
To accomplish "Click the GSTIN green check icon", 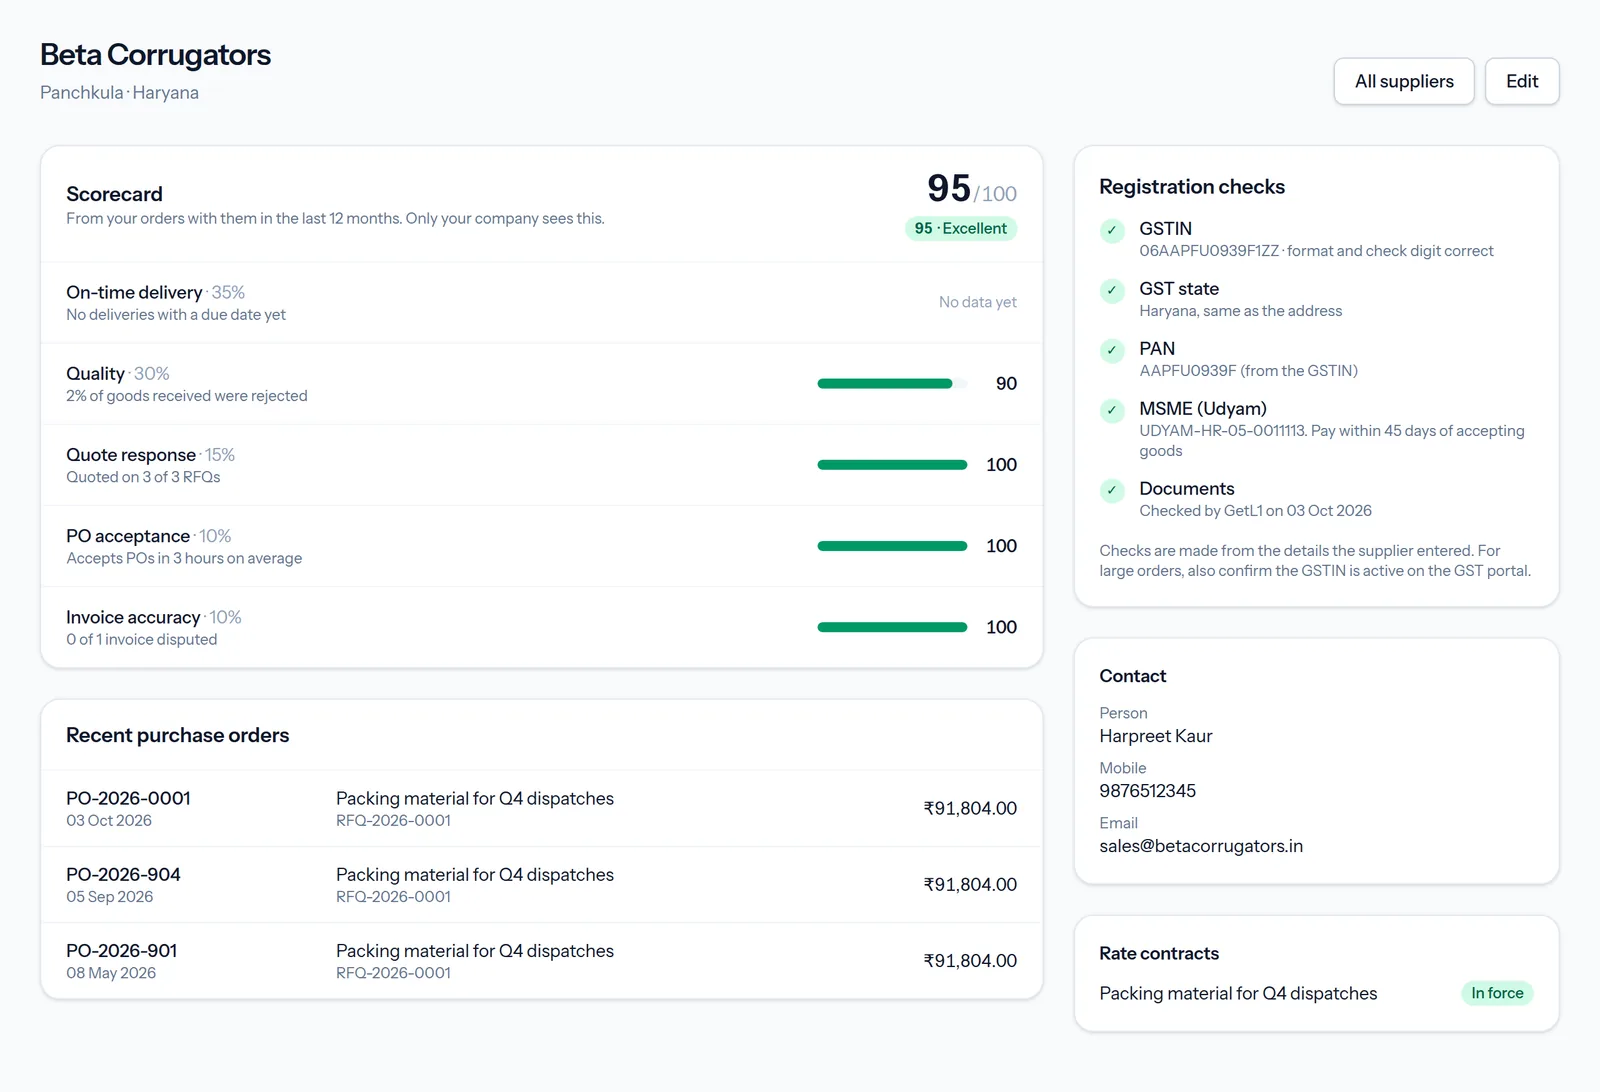I will click(x=1112, y=230).
